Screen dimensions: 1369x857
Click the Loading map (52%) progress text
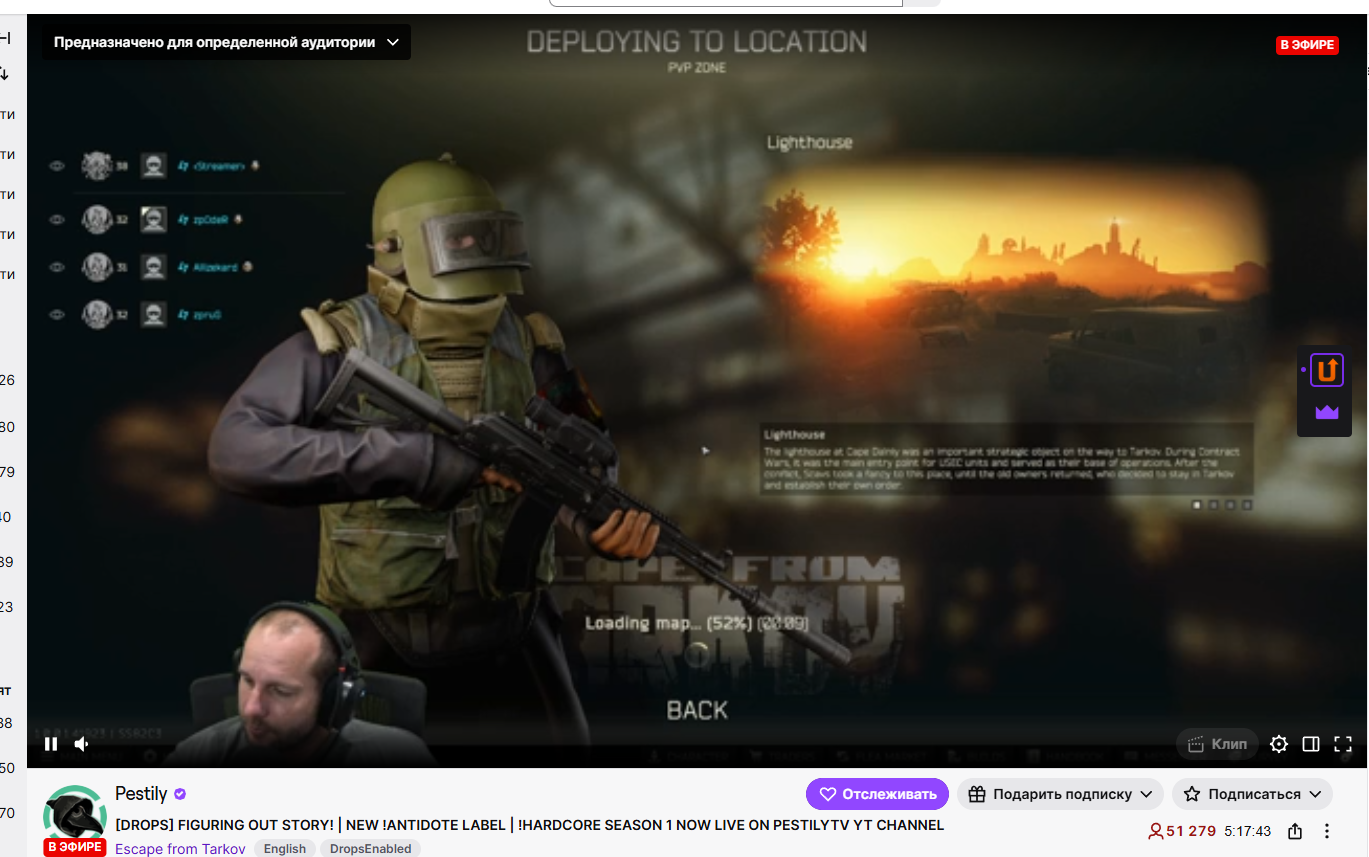(697, 623)
